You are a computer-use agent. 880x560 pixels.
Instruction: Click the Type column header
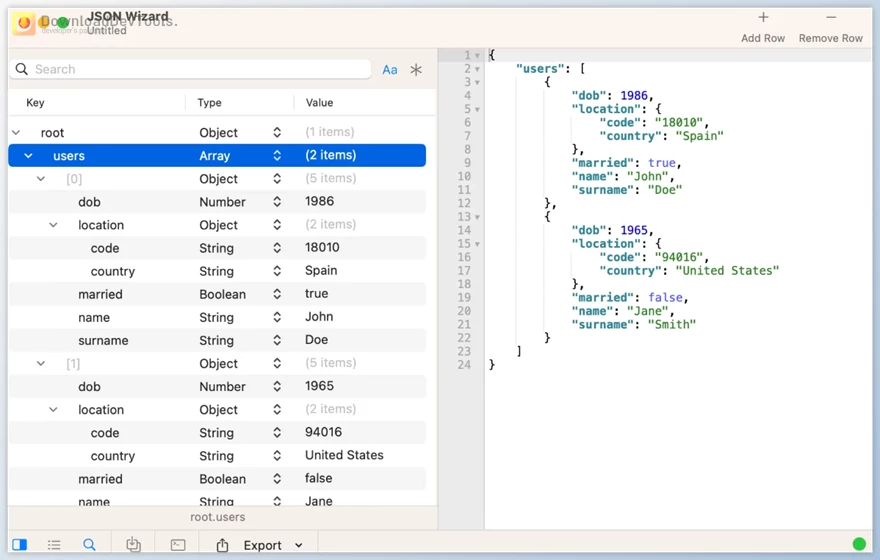coord(209,103)
